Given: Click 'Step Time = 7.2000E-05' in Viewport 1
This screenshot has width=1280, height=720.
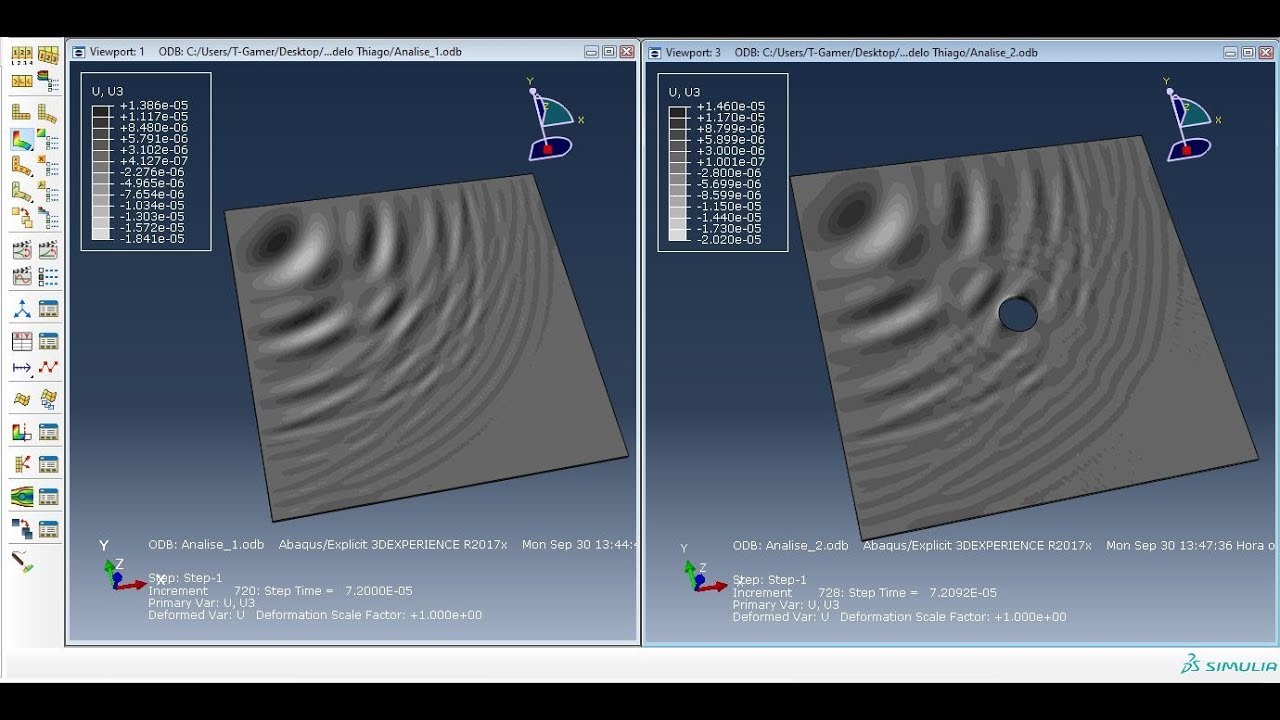Looking at the screenshot, I should [x=338, y=591].
